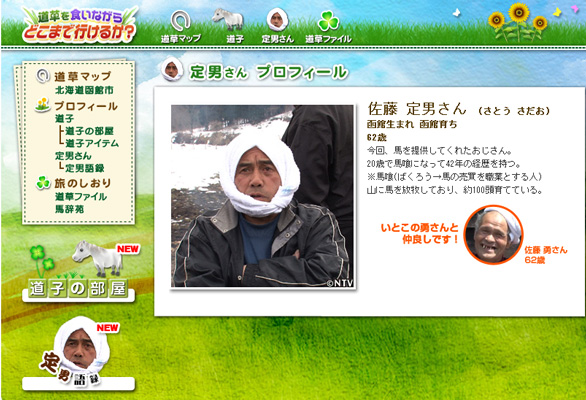
Task: Open the 北海道函館市 link in sidebar
Action: click(x=84, y=90)
